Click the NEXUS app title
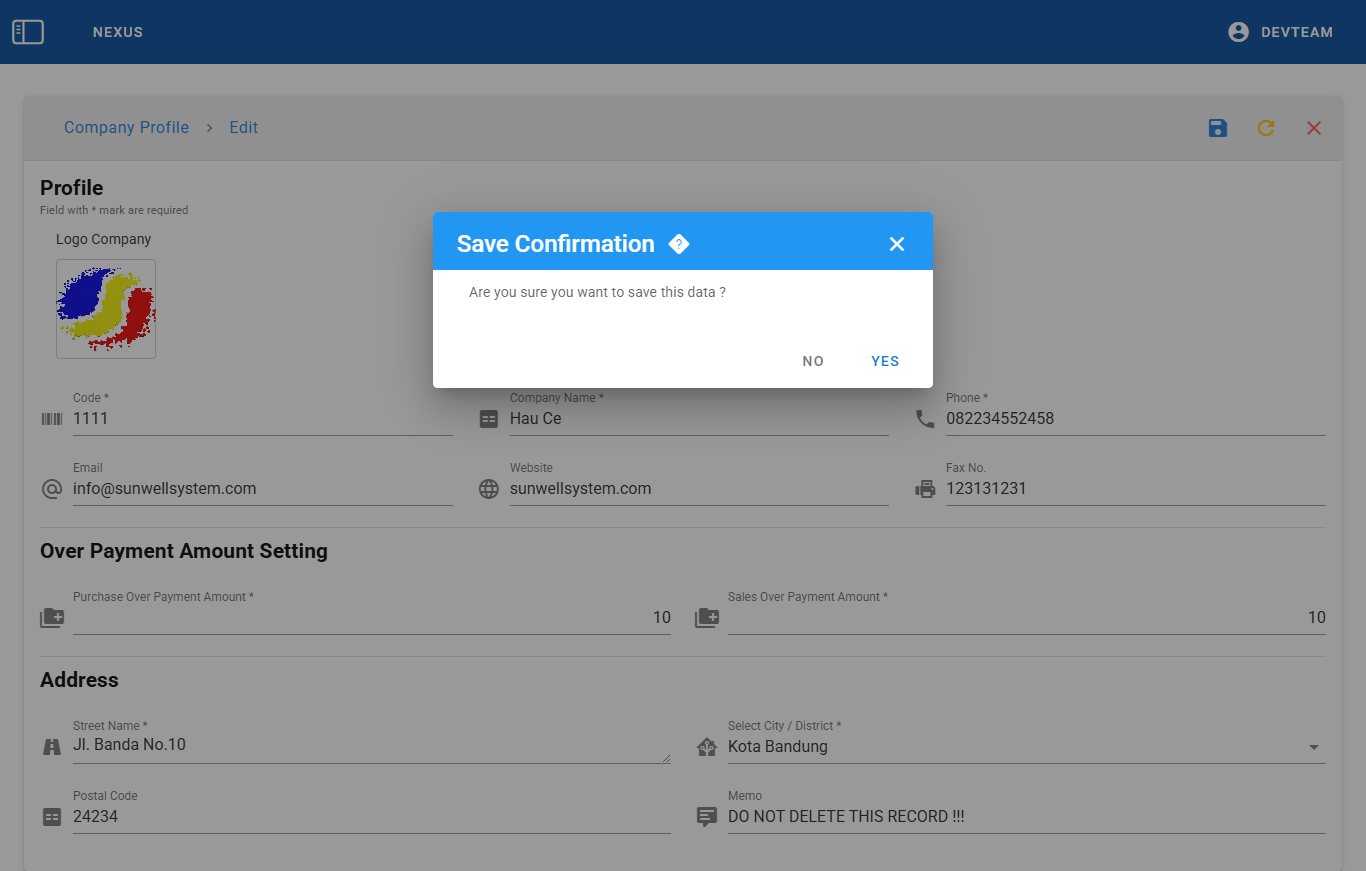This screenshot has width=1366, height=871. (118, 32)
